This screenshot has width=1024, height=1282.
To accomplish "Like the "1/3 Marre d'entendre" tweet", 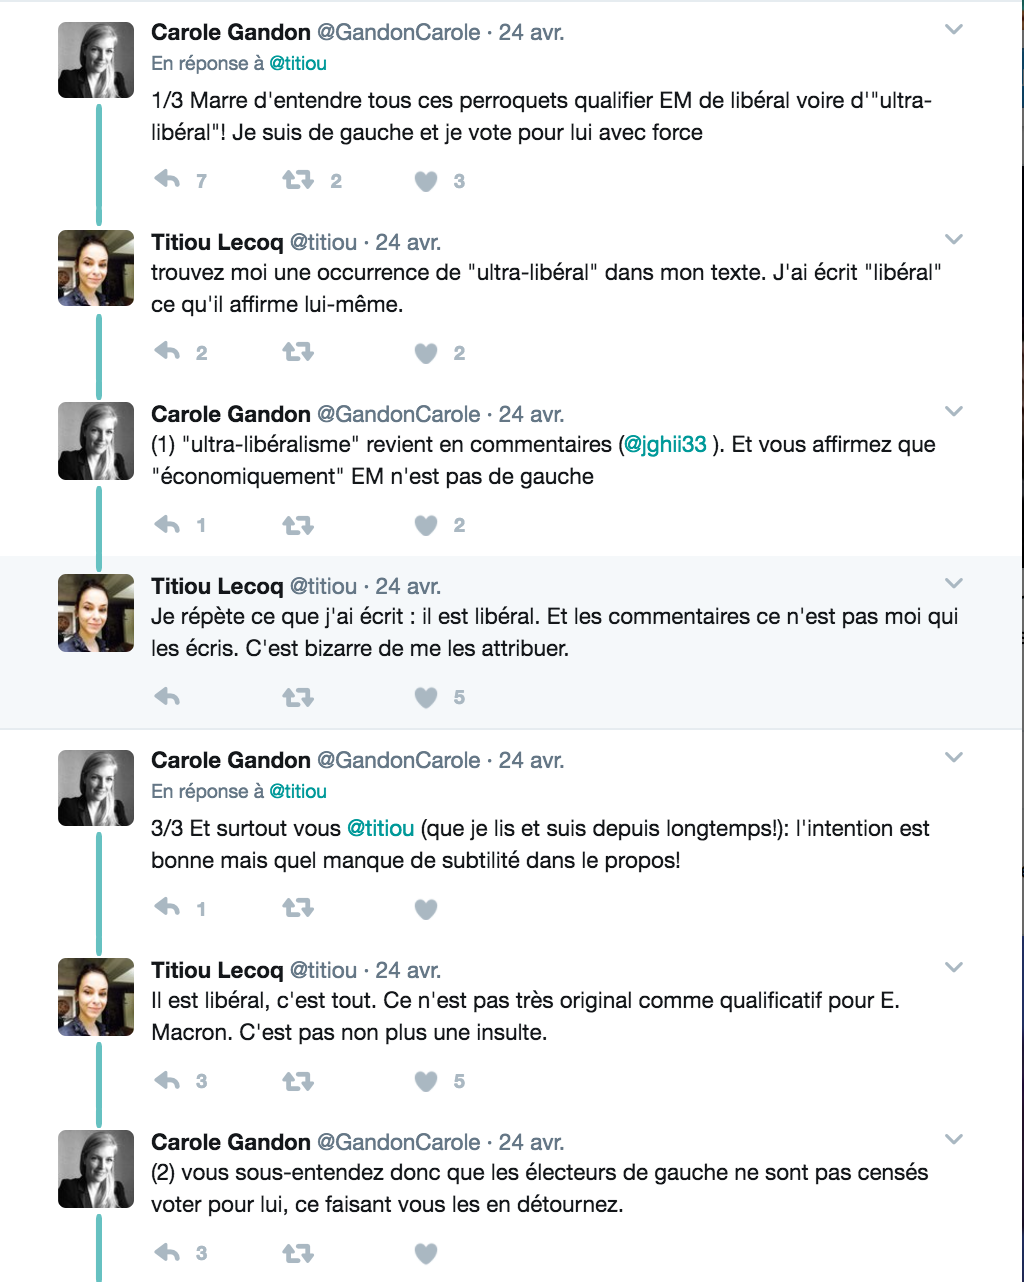I will 426,181.
